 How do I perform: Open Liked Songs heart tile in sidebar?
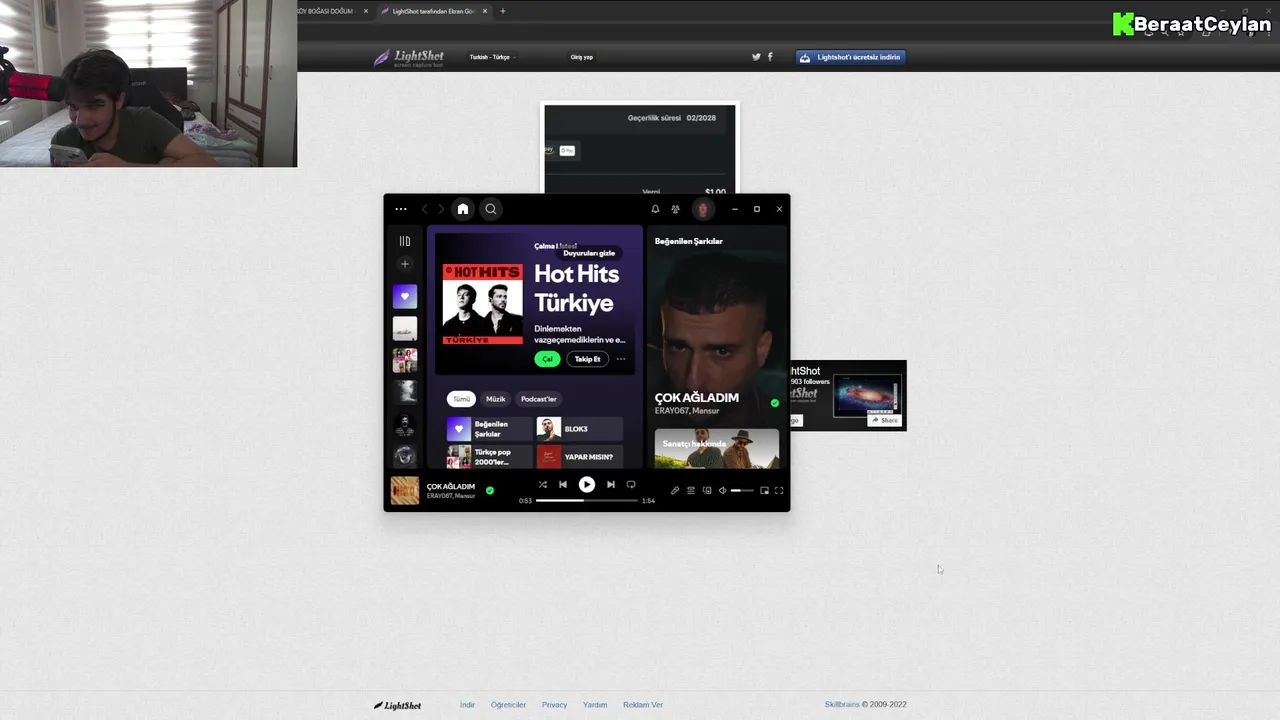point(405,296)
